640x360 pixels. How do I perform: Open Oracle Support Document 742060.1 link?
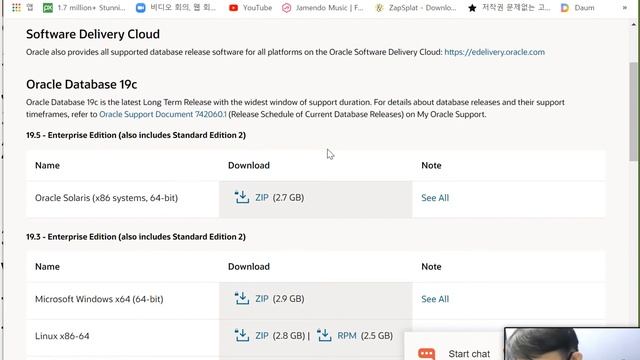pyautogui.click(x=162, y=114)
